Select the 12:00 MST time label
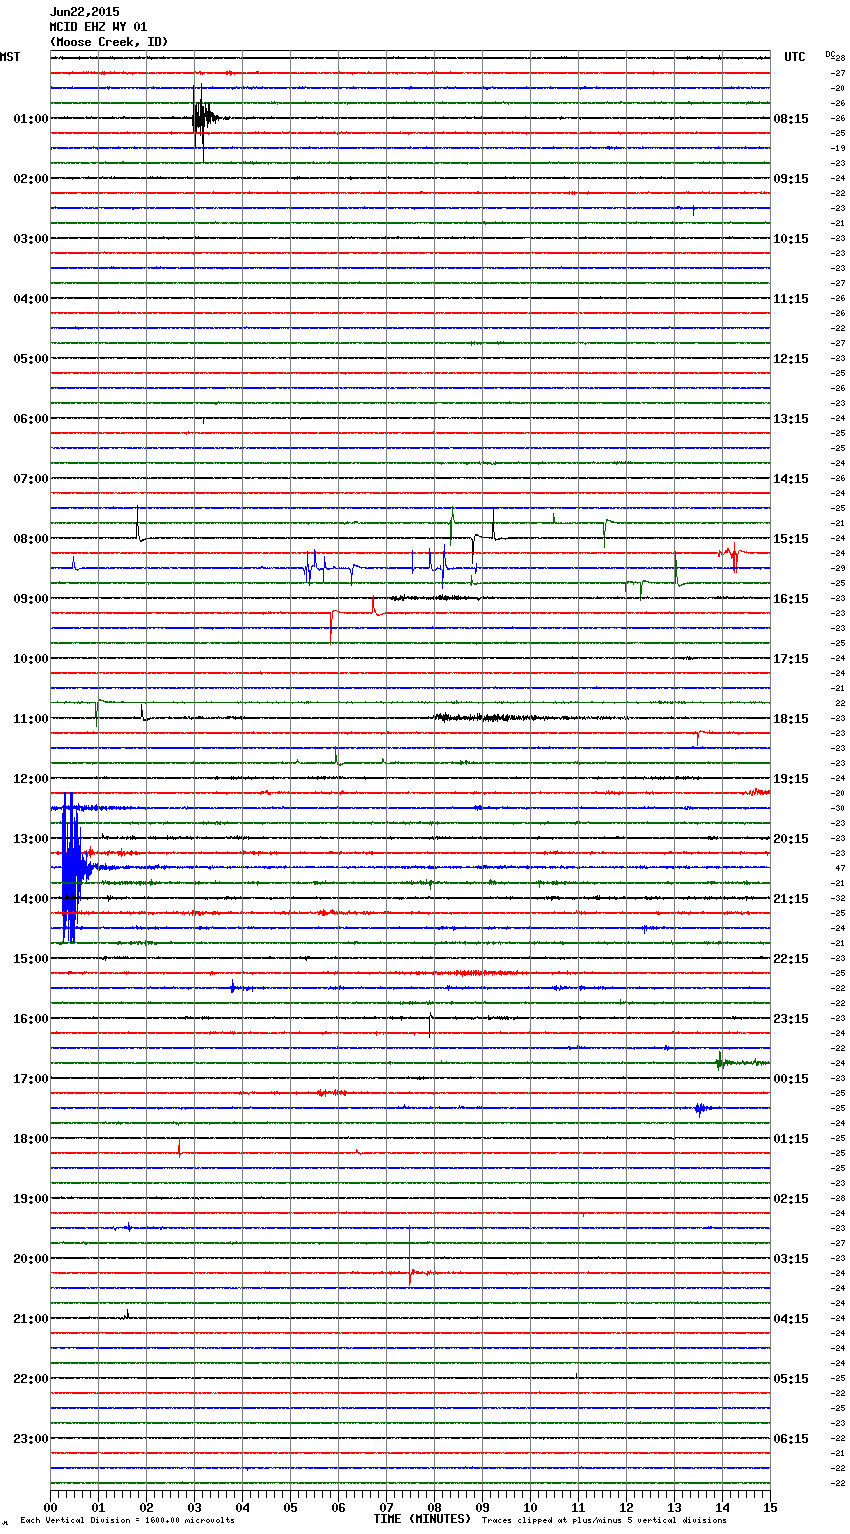 pos(30,779)
